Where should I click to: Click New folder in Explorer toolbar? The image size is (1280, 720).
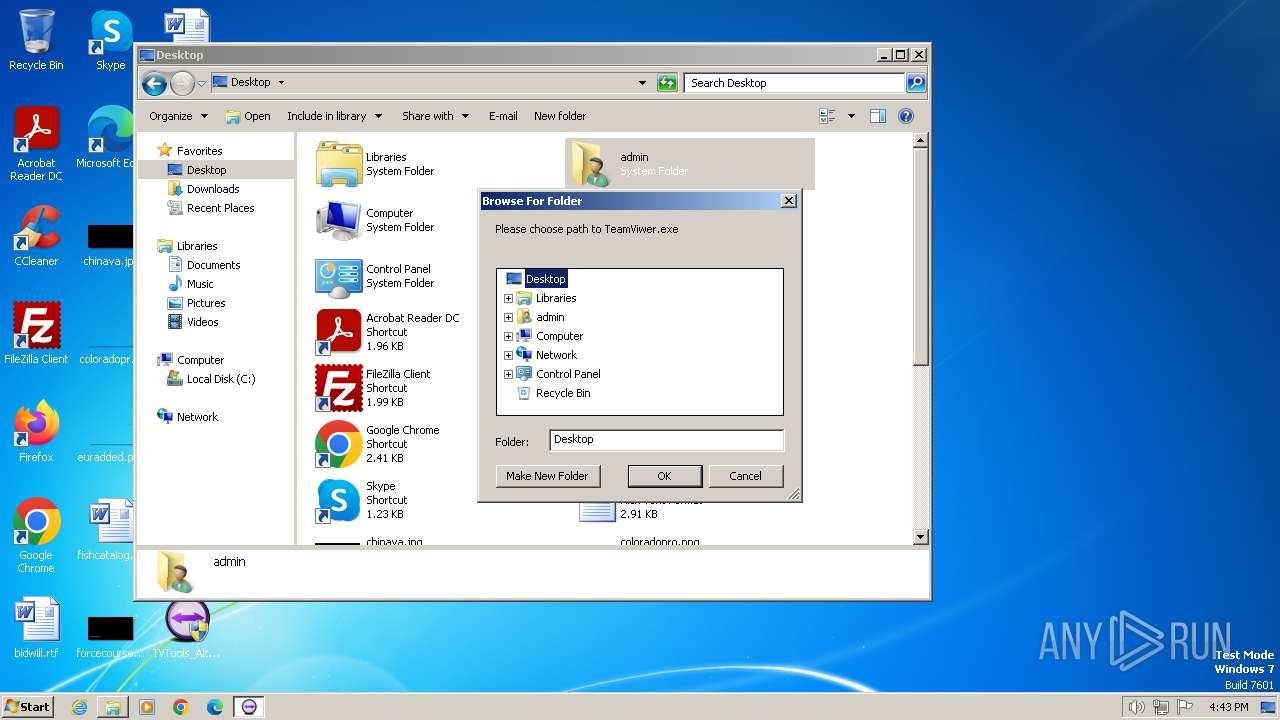click(560, 116)
